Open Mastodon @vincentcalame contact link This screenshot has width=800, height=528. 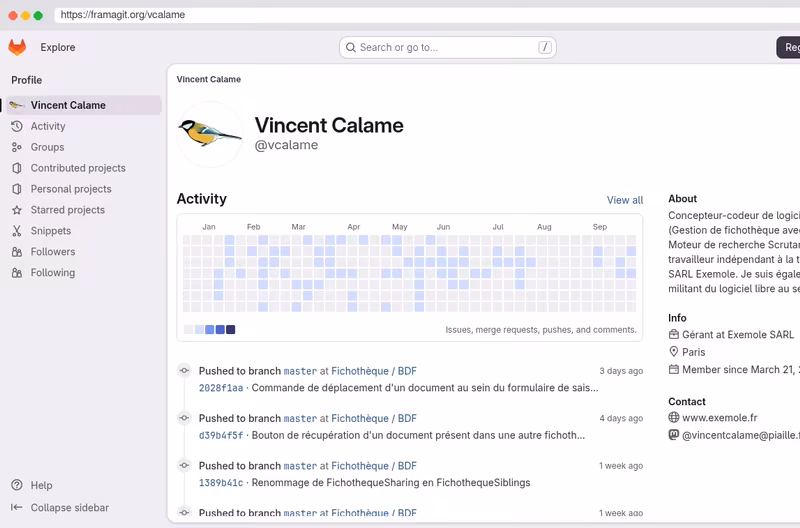click(x=741, y=435)
